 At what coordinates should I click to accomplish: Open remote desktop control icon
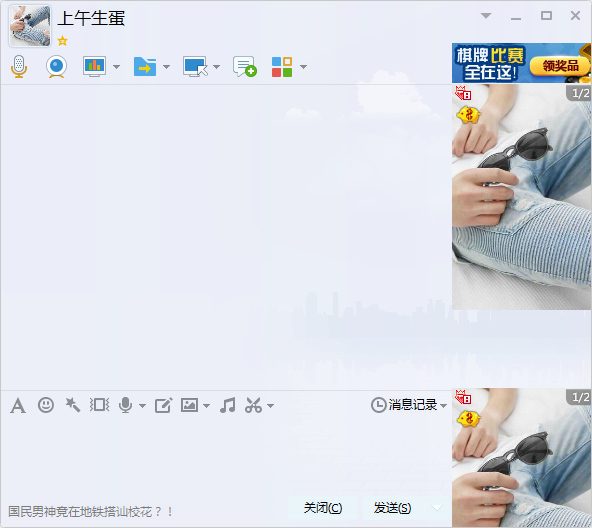coord(195,67)
